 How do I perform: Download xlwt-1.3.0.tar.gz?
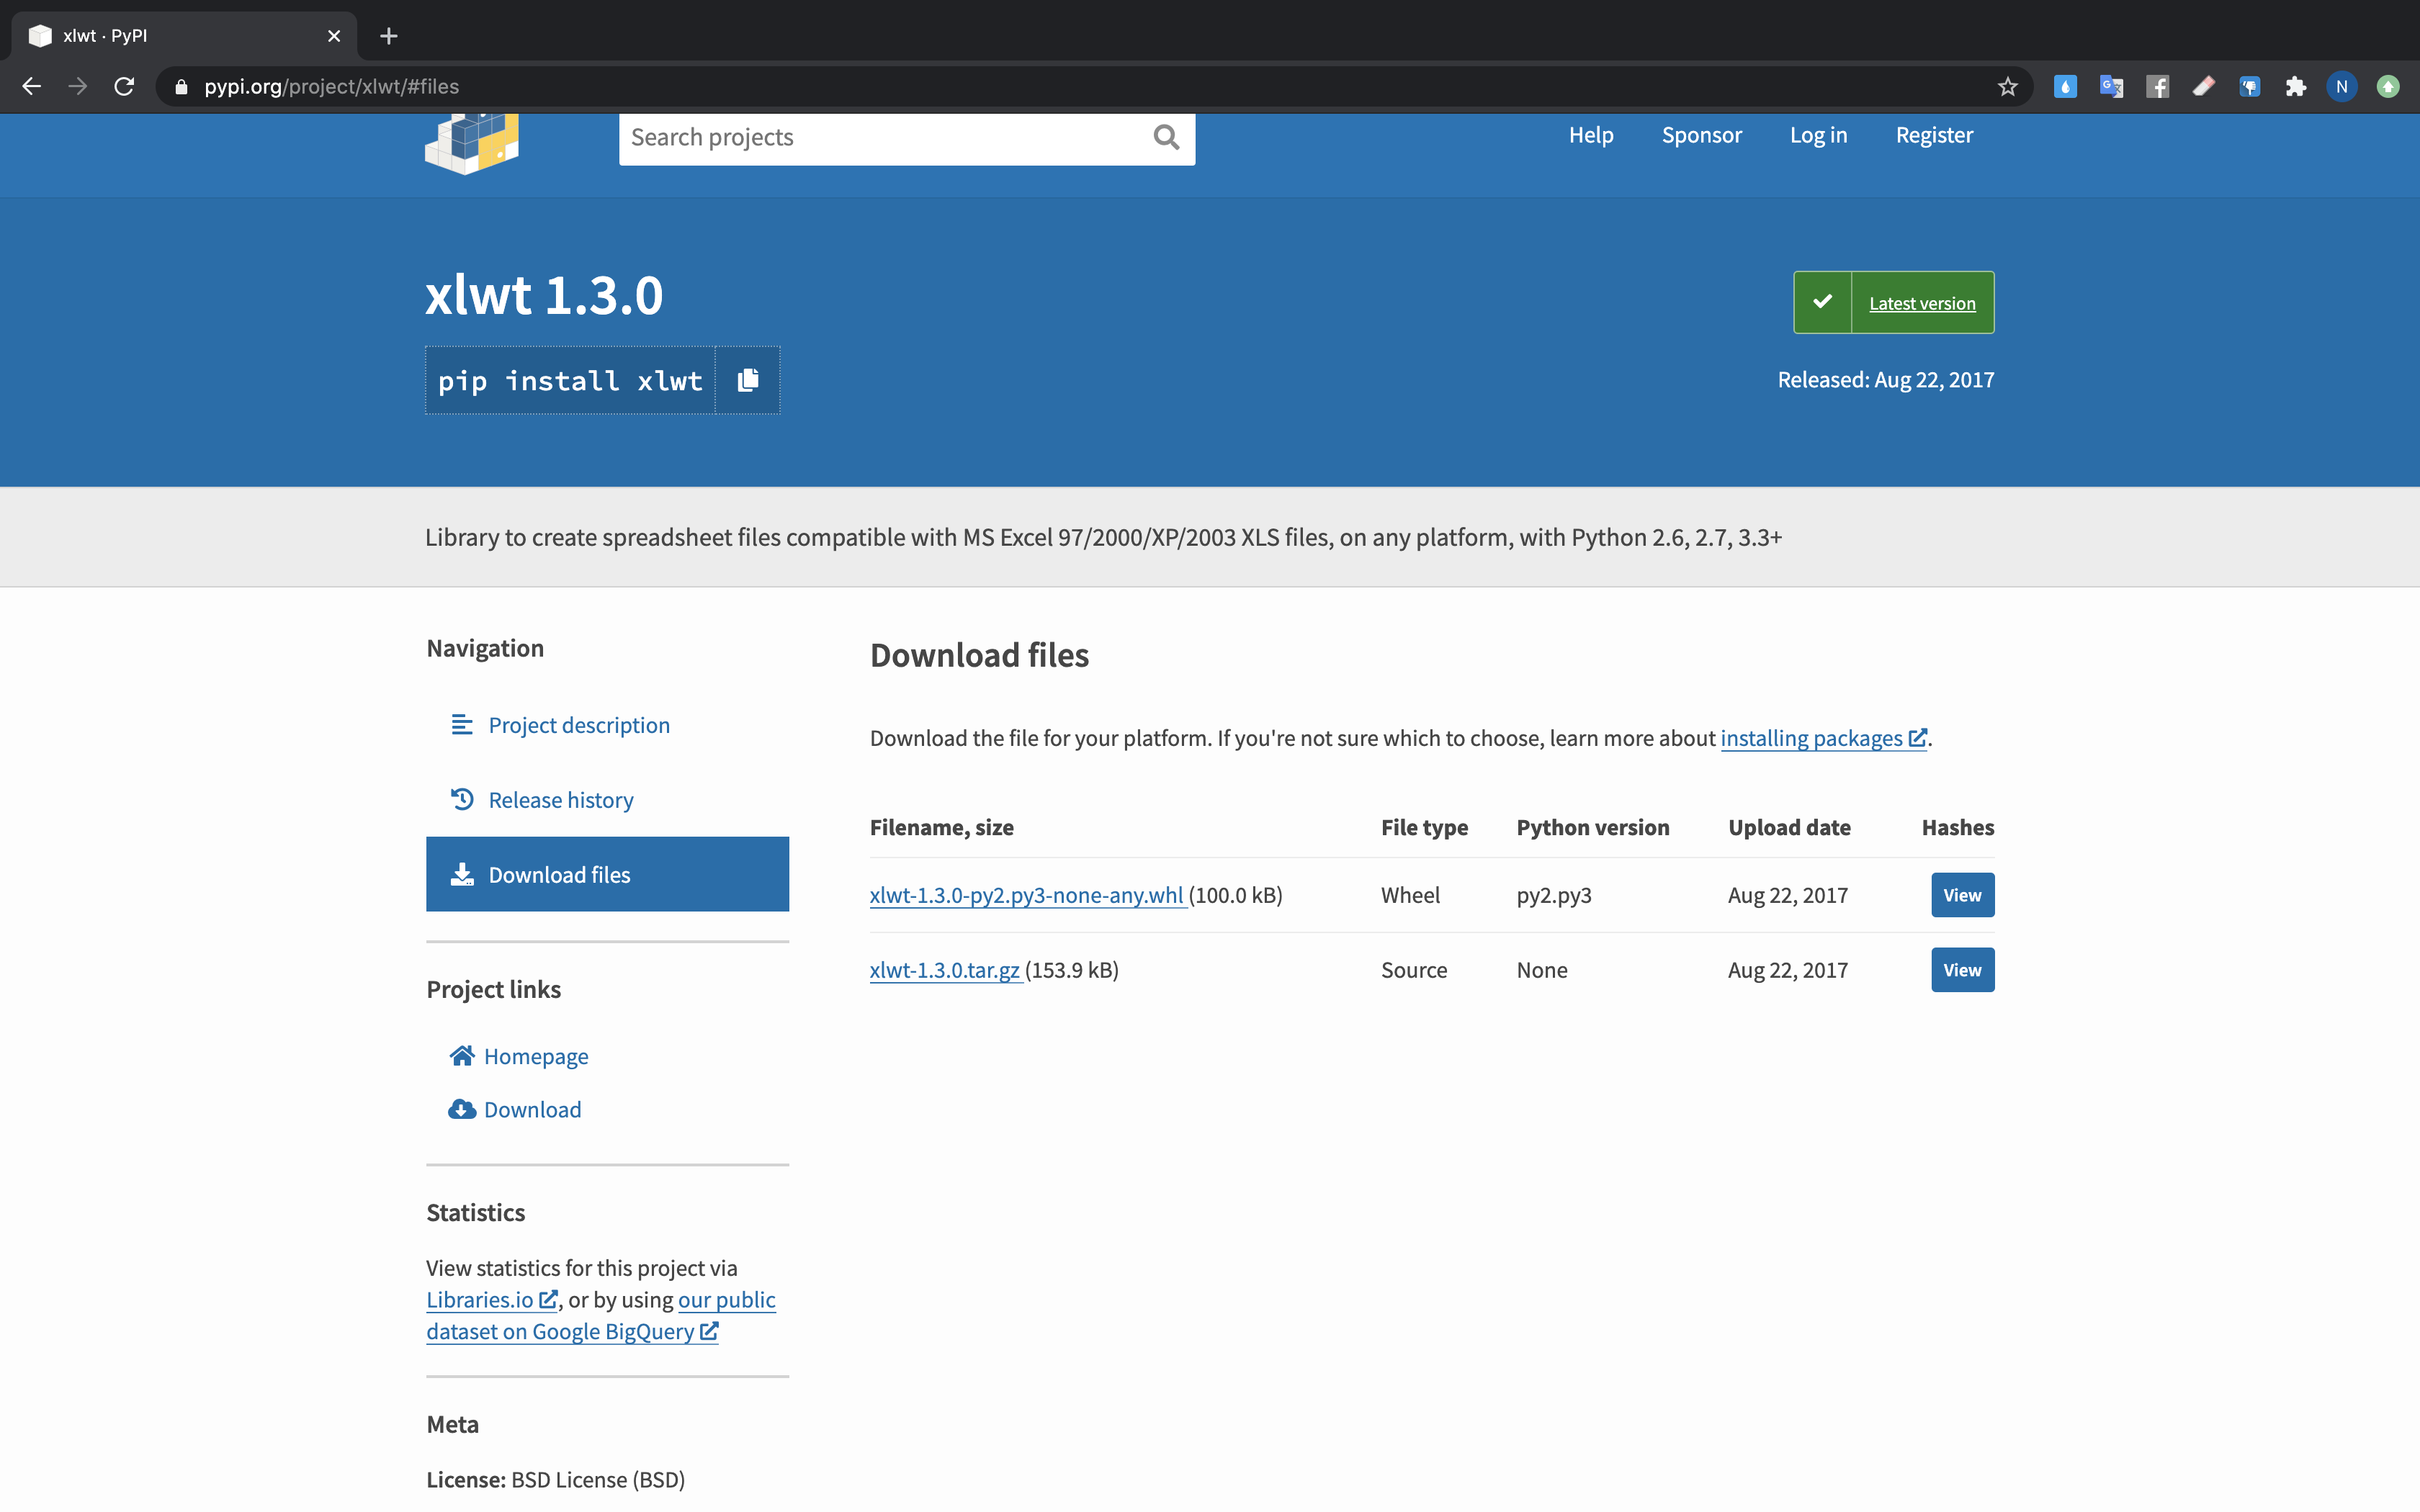[x=945, y=970]
